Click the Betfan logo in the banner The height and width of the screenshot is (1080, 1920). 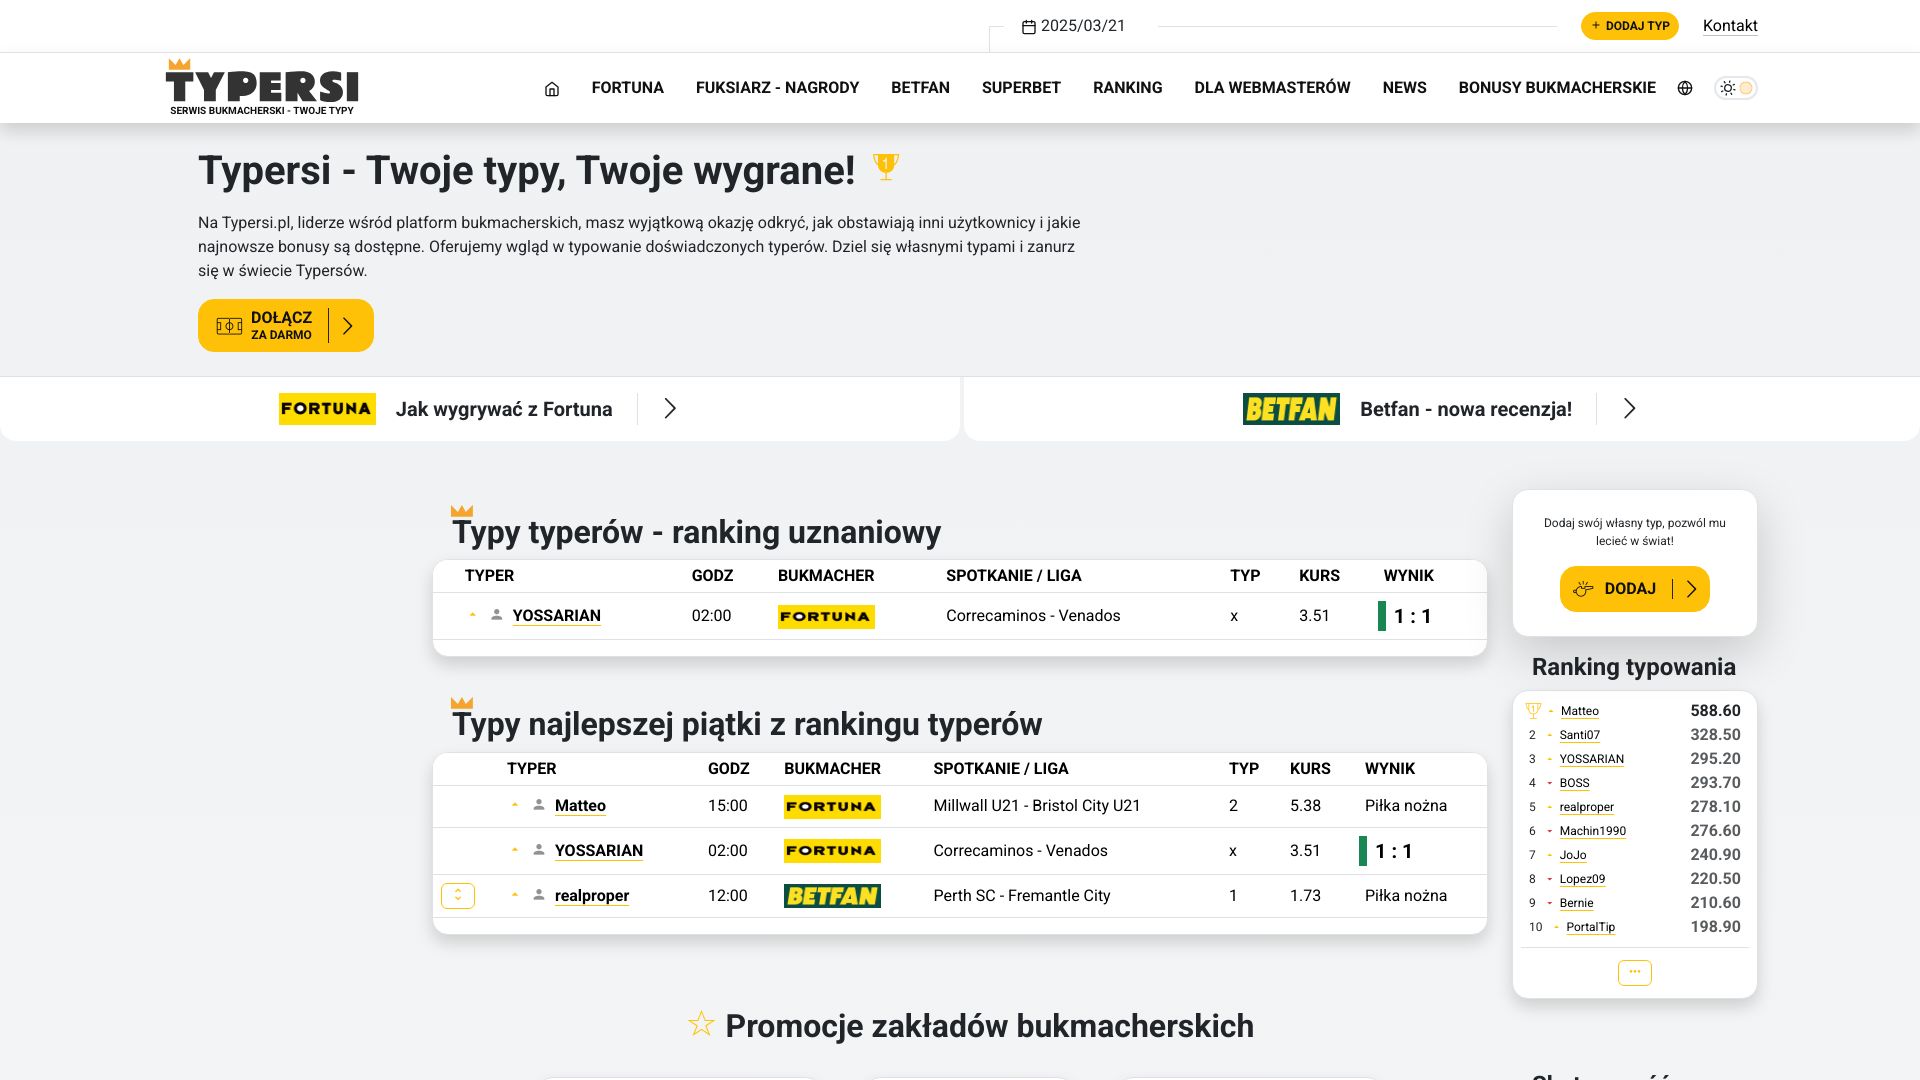click(1291, 409)
